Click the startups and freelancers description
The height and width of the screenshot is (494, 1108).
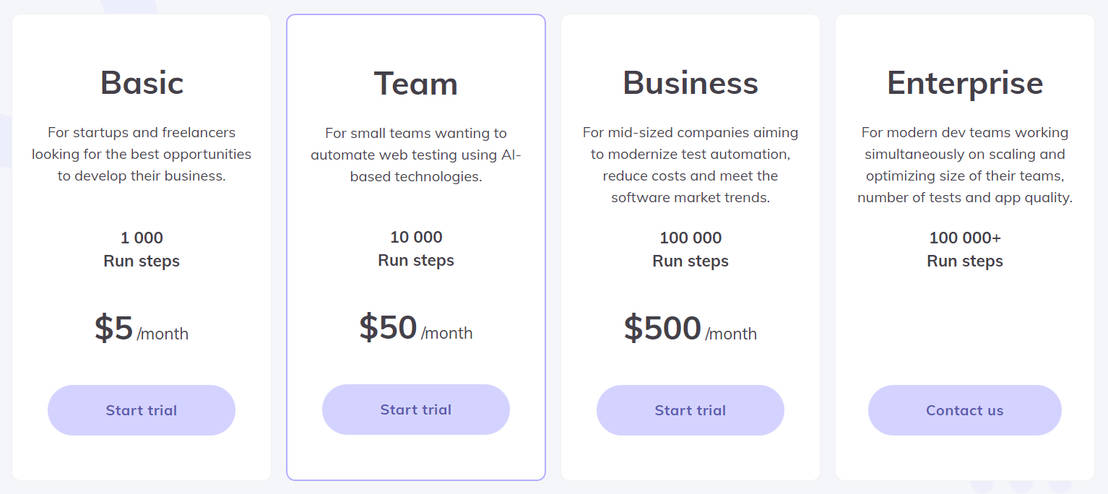[141, 154]
